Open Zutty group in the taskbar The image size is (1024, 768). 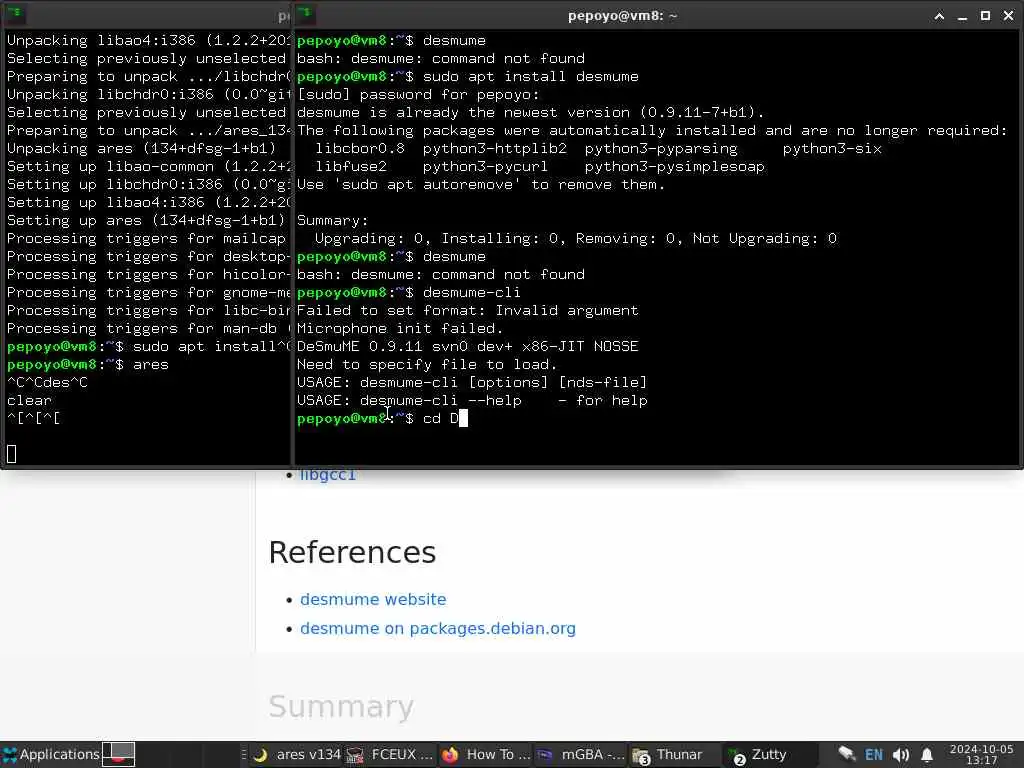(769, 754)
